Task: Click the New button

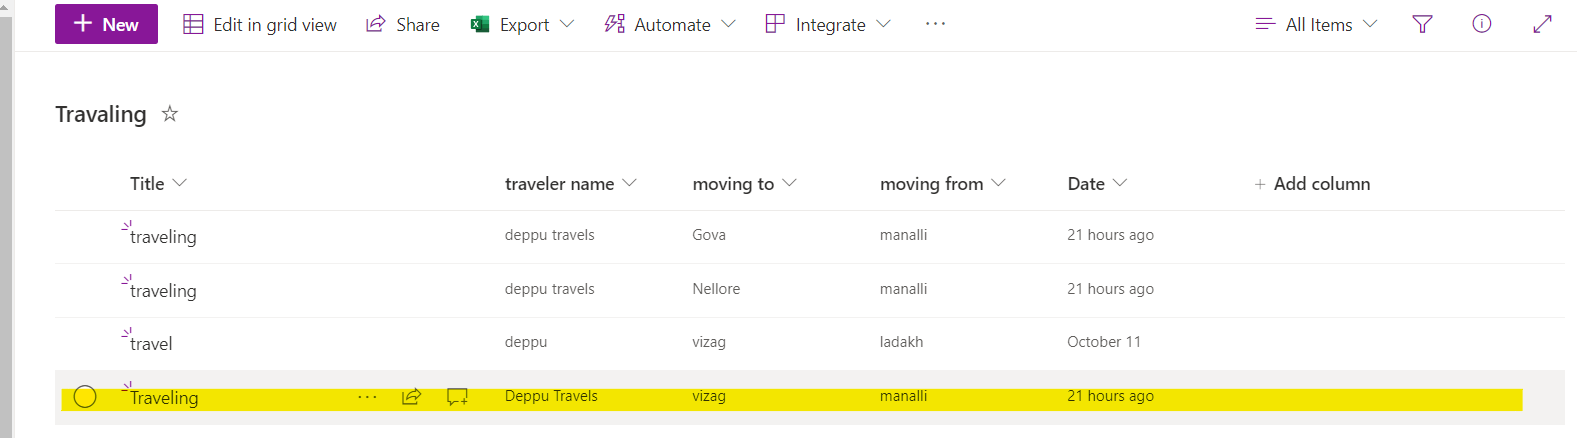Action: pos(106,24)
